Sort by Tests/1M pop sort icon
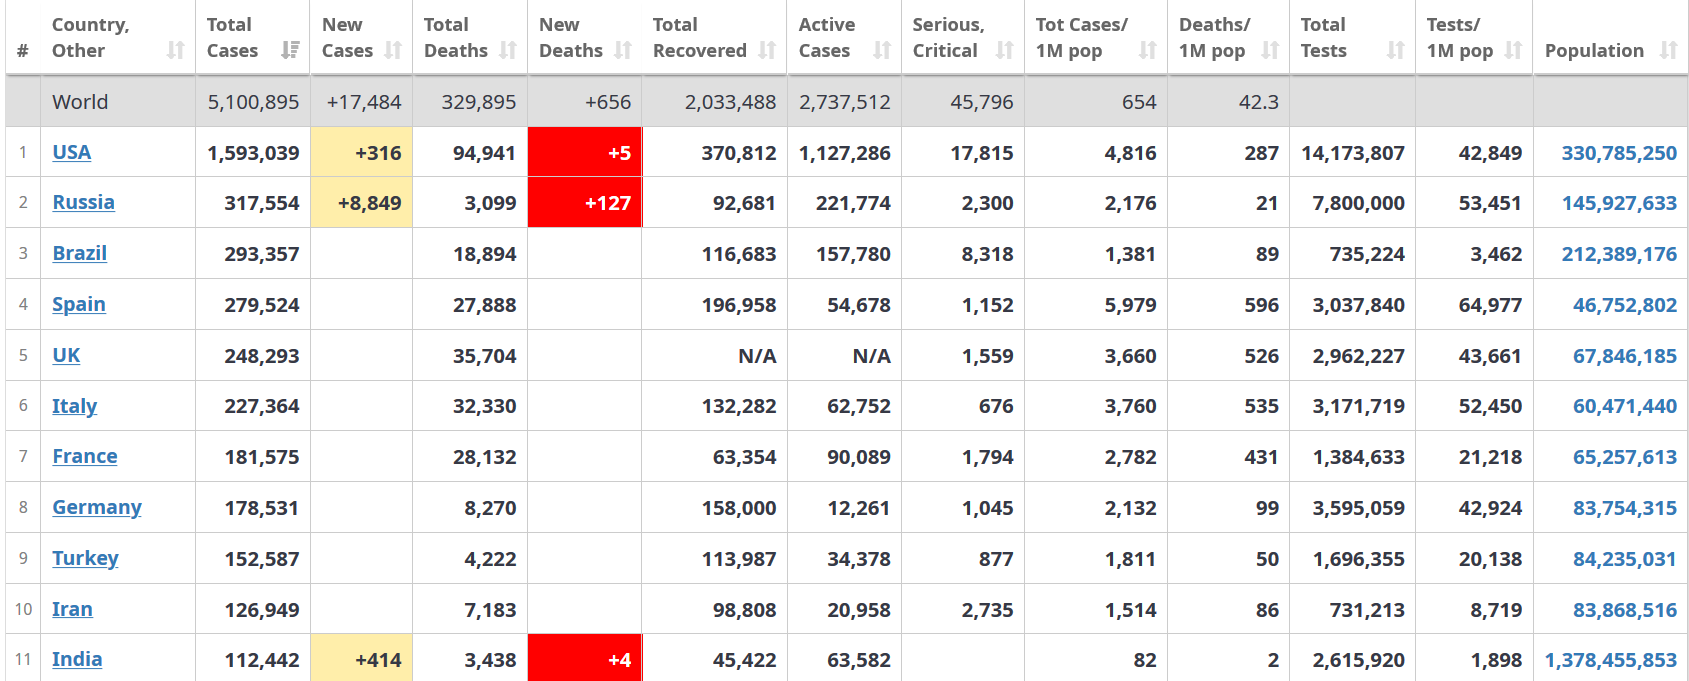The image size is (1689, 681). click(1514, 50)
